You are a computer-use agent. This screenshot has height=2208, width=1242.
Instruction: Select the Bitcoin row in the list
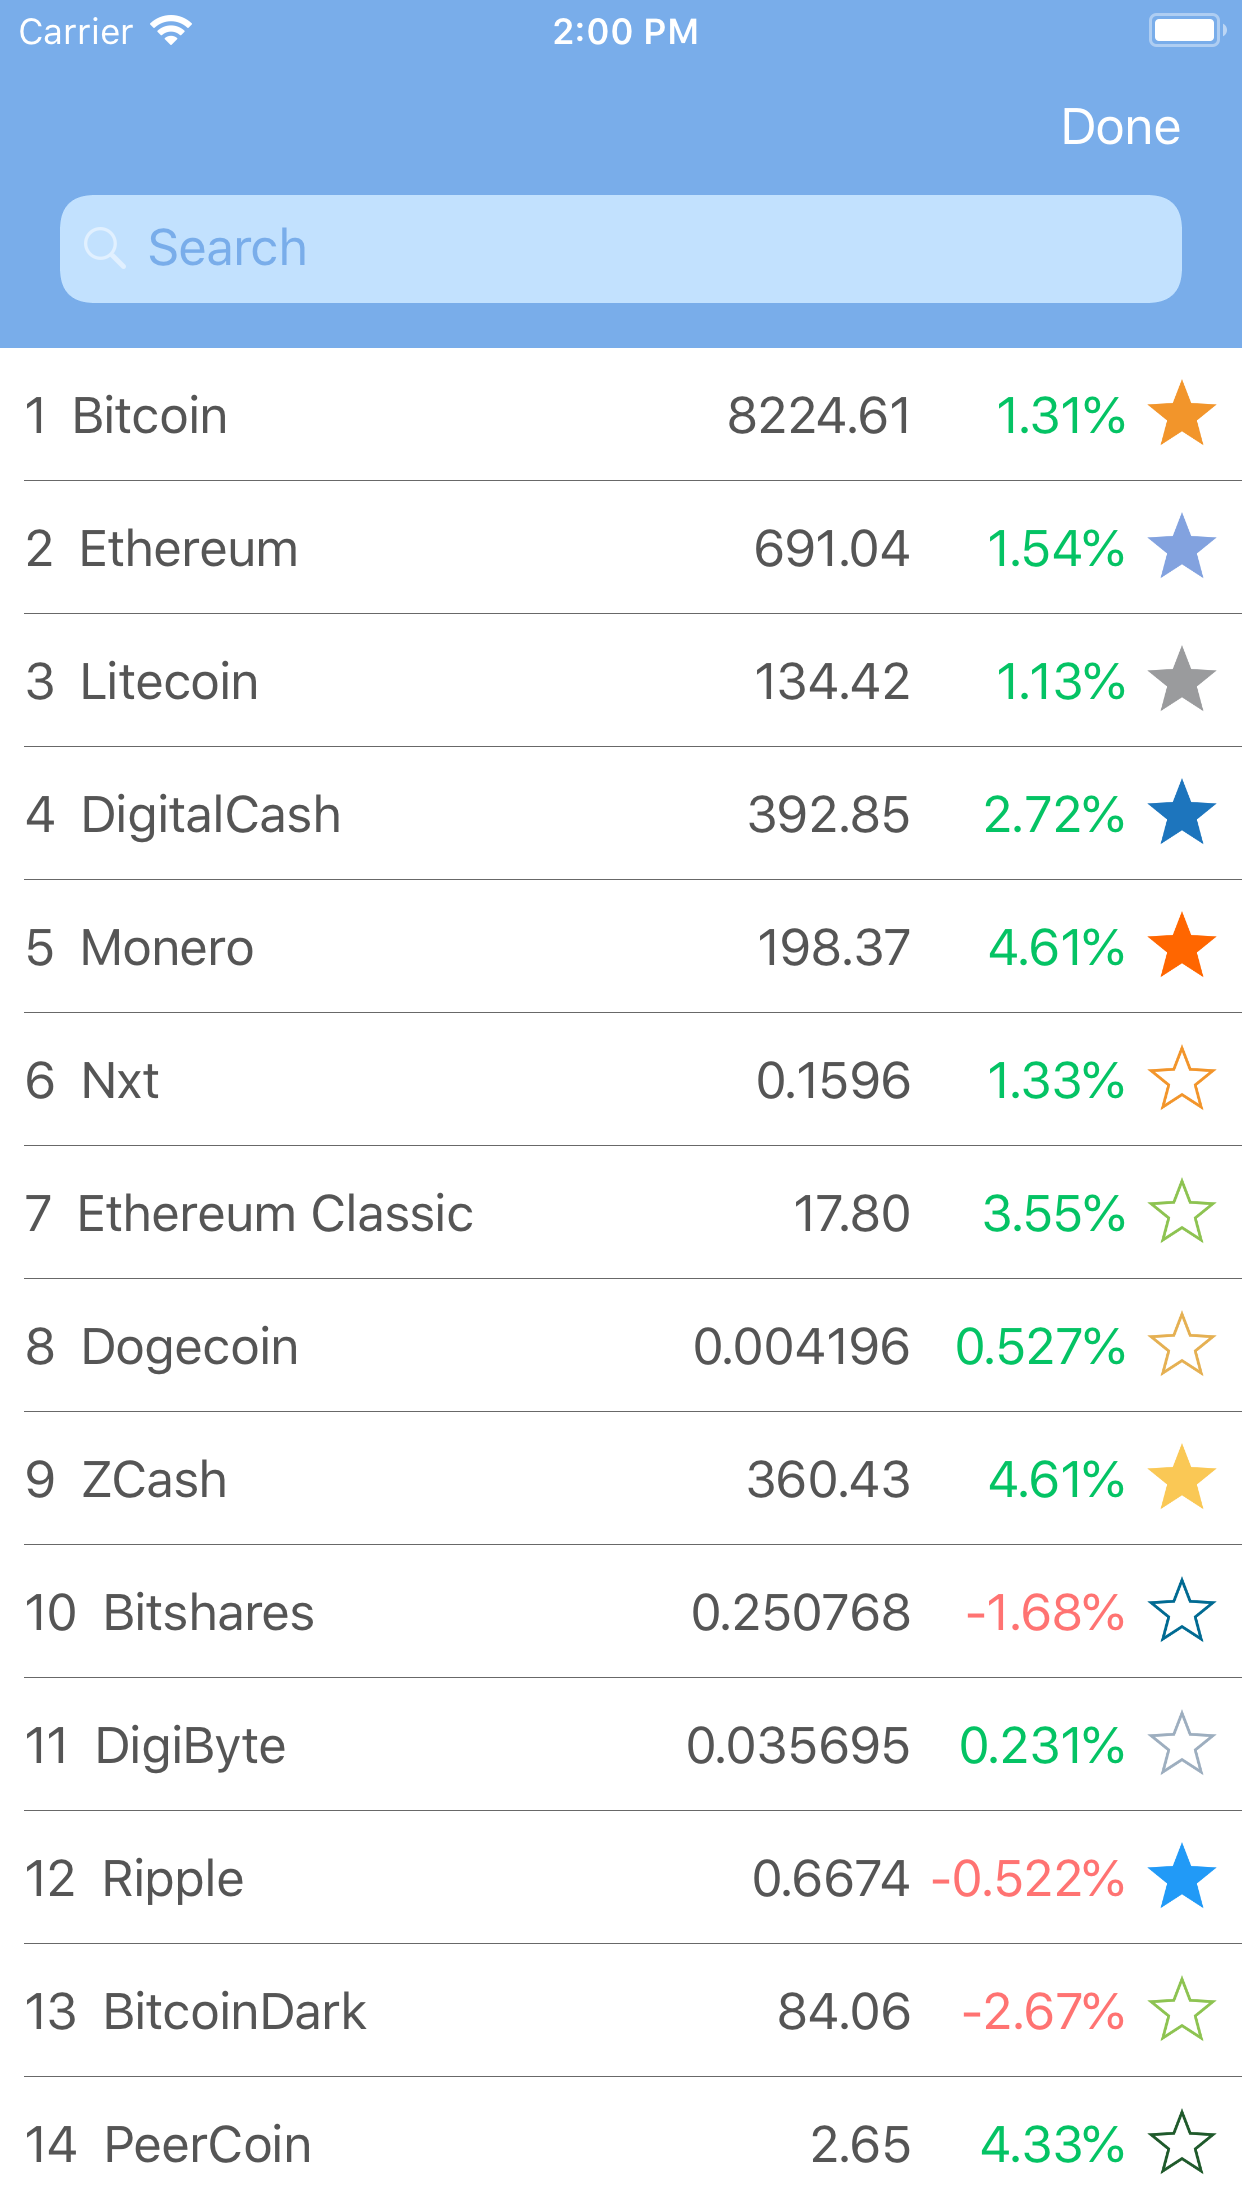pyautogui.click(x=500, y=415)
